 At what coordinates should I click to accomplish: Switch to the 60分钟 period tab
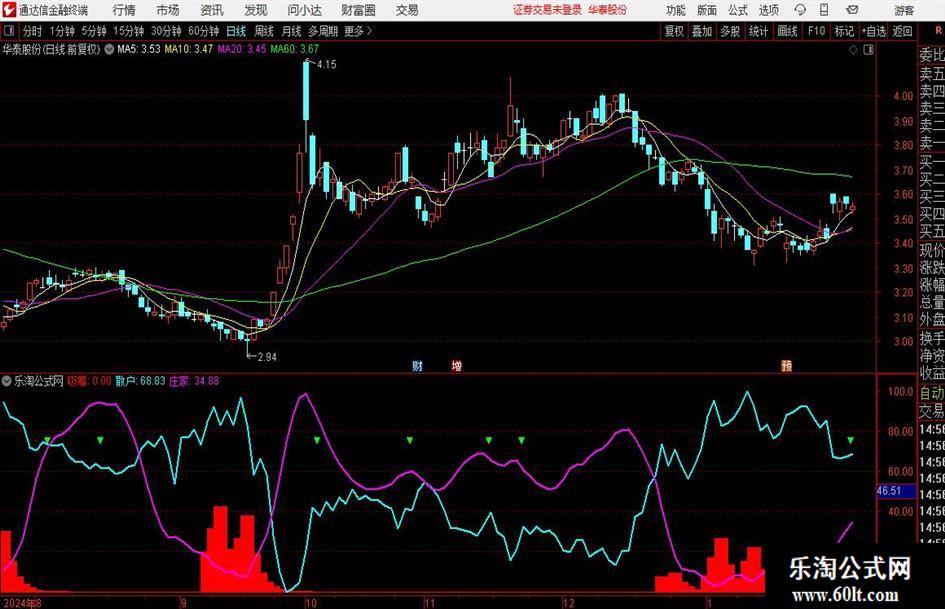coord(203,31)
